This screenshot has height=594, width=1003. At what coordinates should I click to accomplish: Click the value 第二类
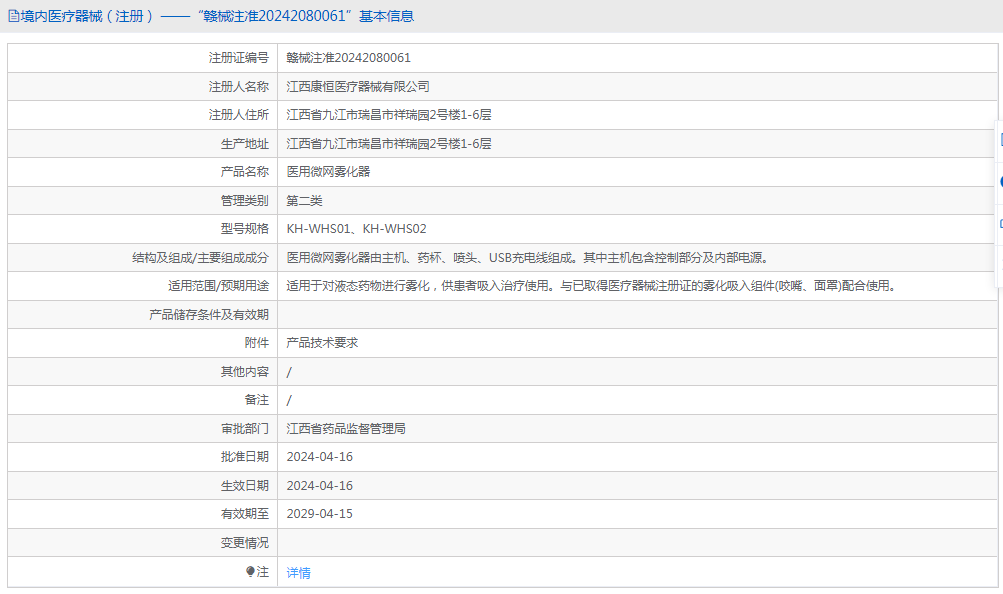coord(304,201)
